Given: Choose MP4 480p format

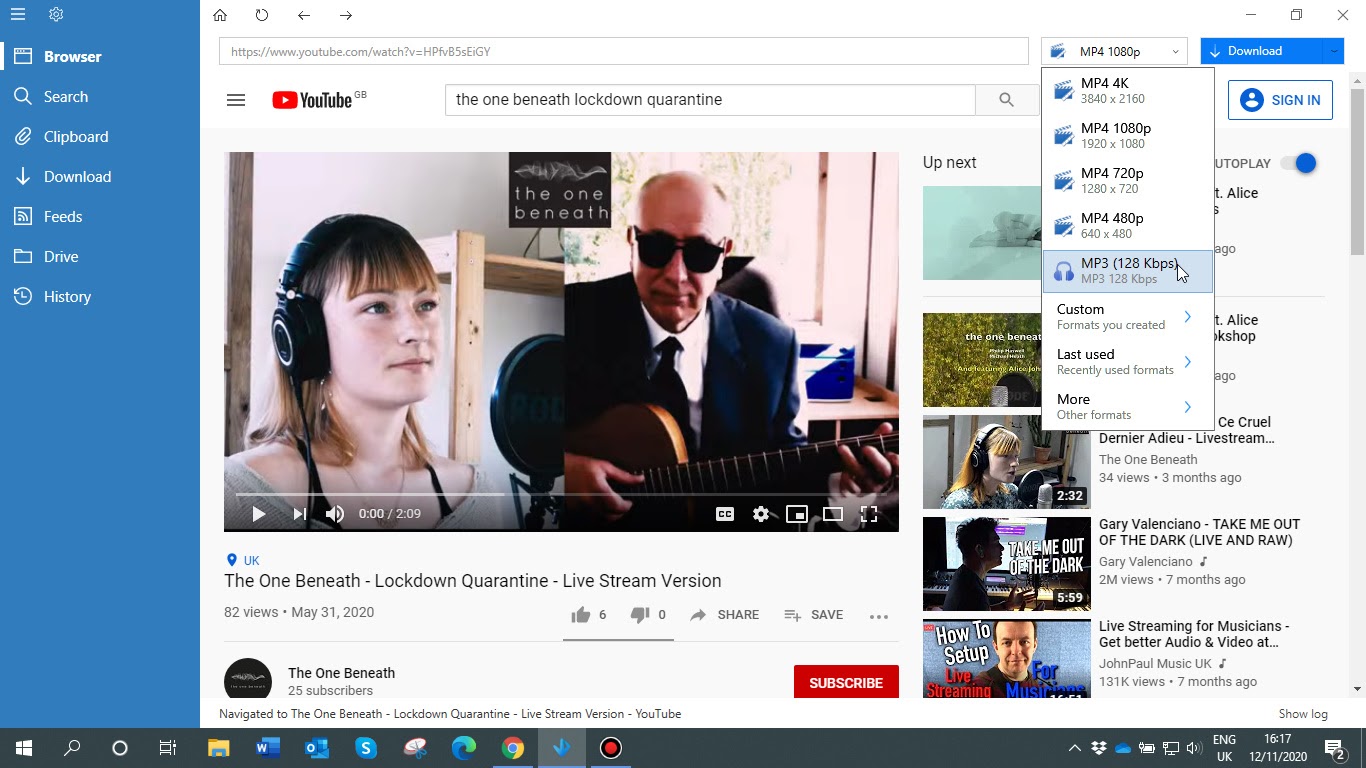Looking at the screenshot, I should (x=1128, y=226).
